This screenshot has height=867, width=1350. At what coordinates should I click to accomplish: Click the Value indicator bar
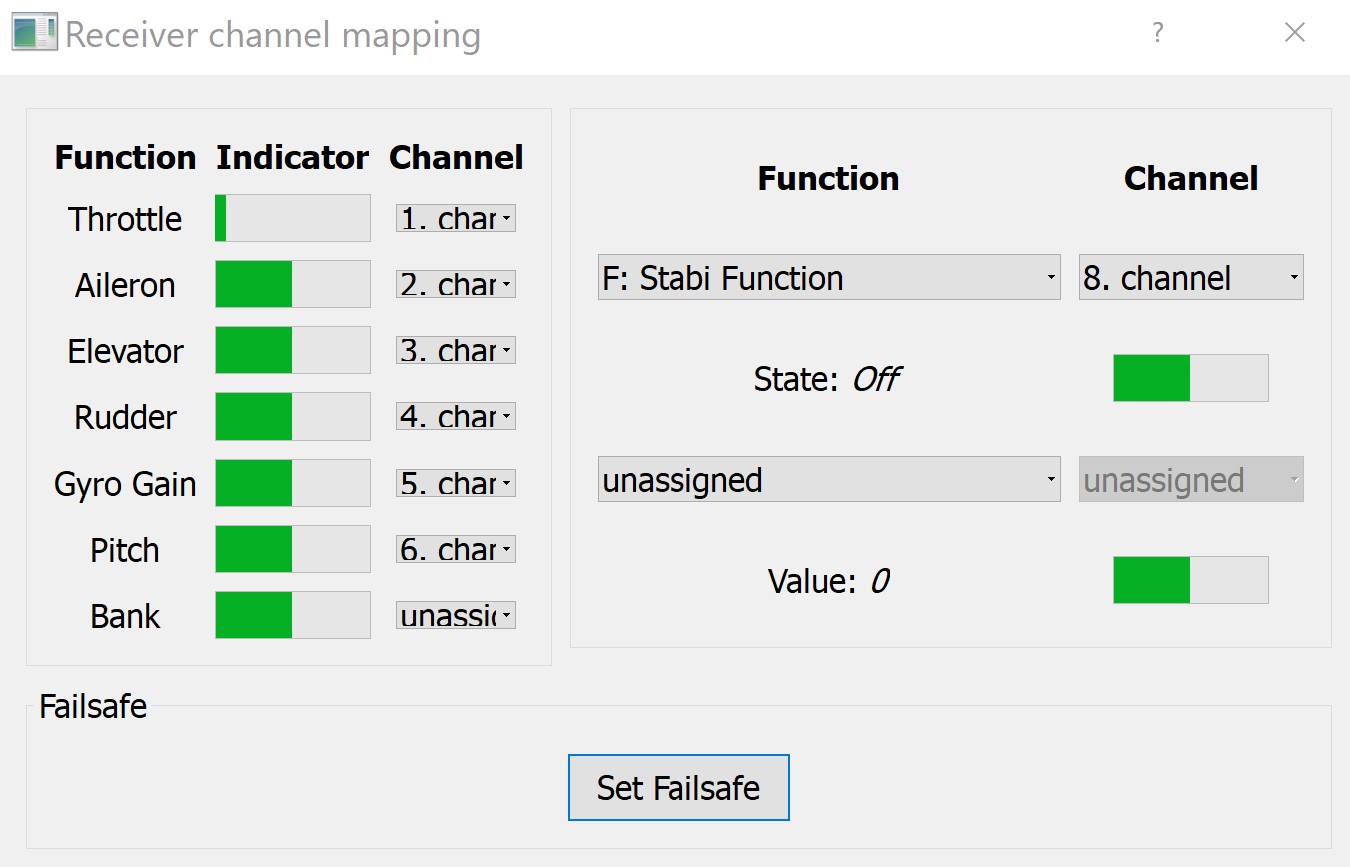(x=1190, y=580)
